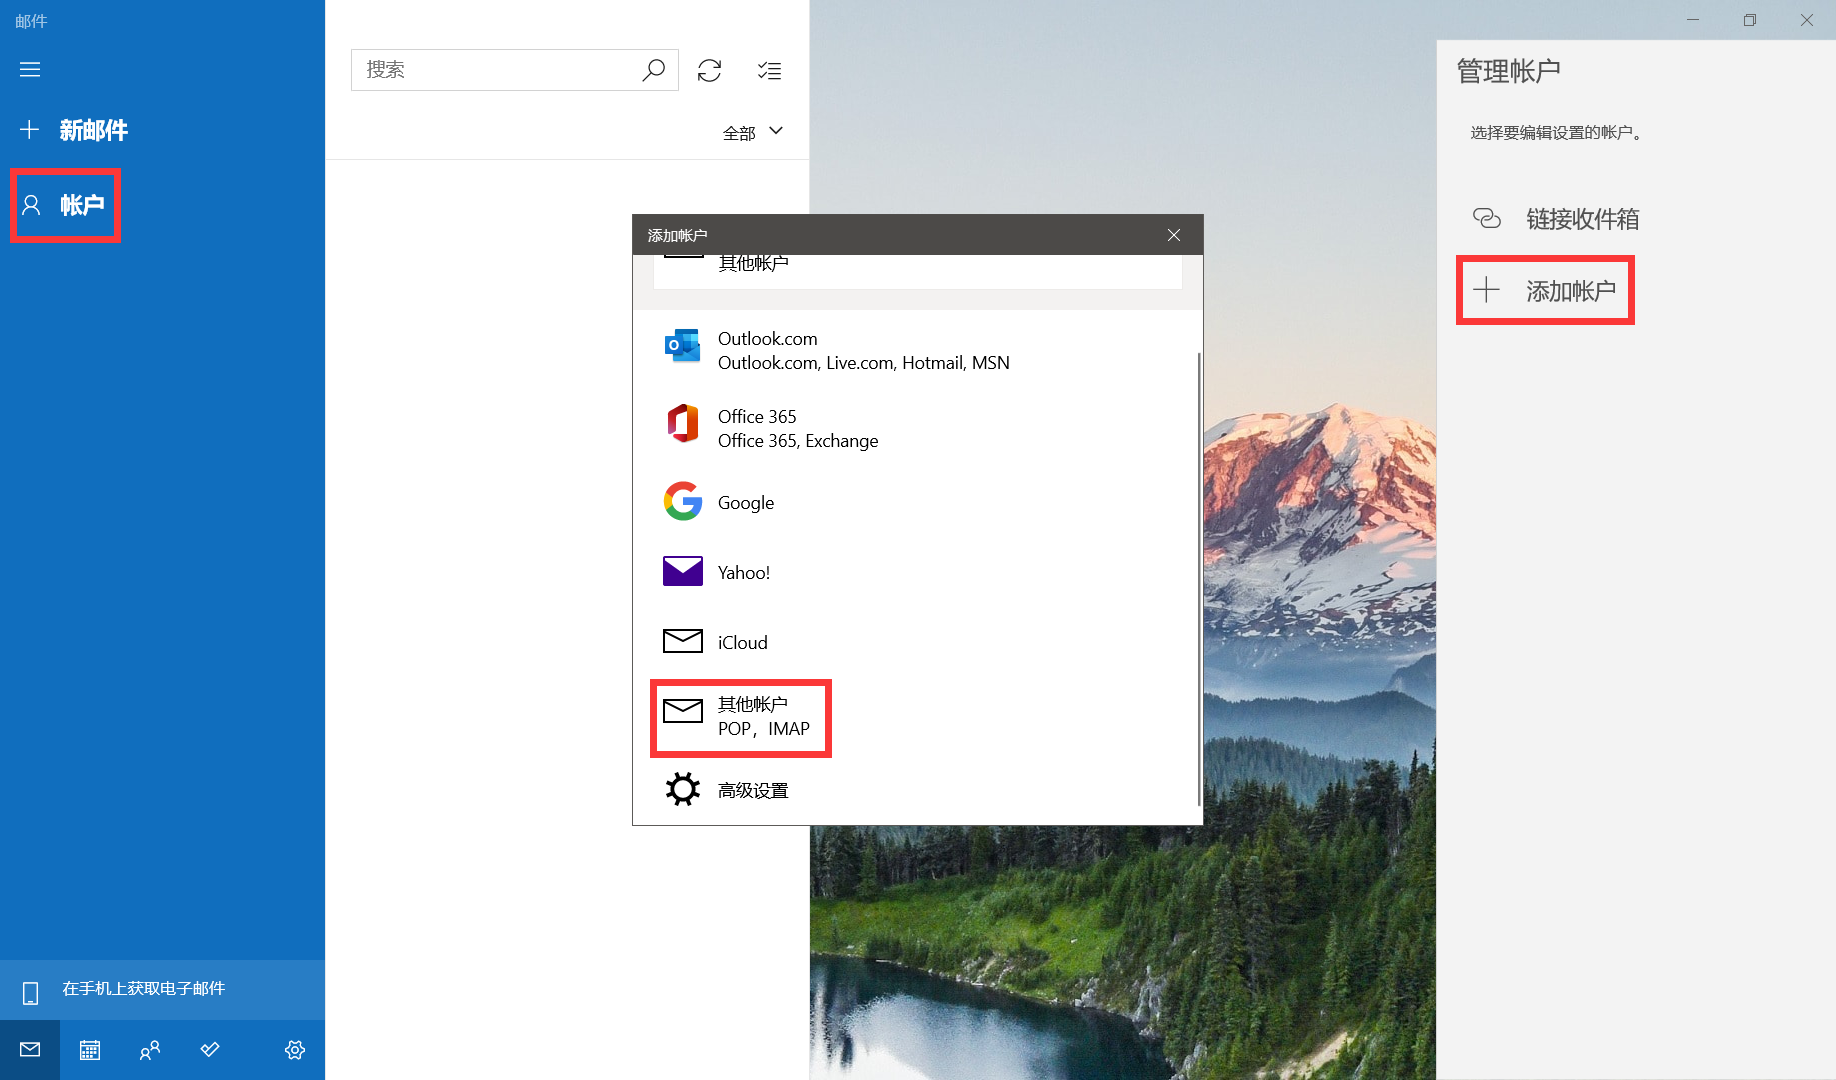Image resolution: width=1836 pixels, height=1080 pixels.
Task: Click the Office 365, Exchange text
Action: [798, 441]
